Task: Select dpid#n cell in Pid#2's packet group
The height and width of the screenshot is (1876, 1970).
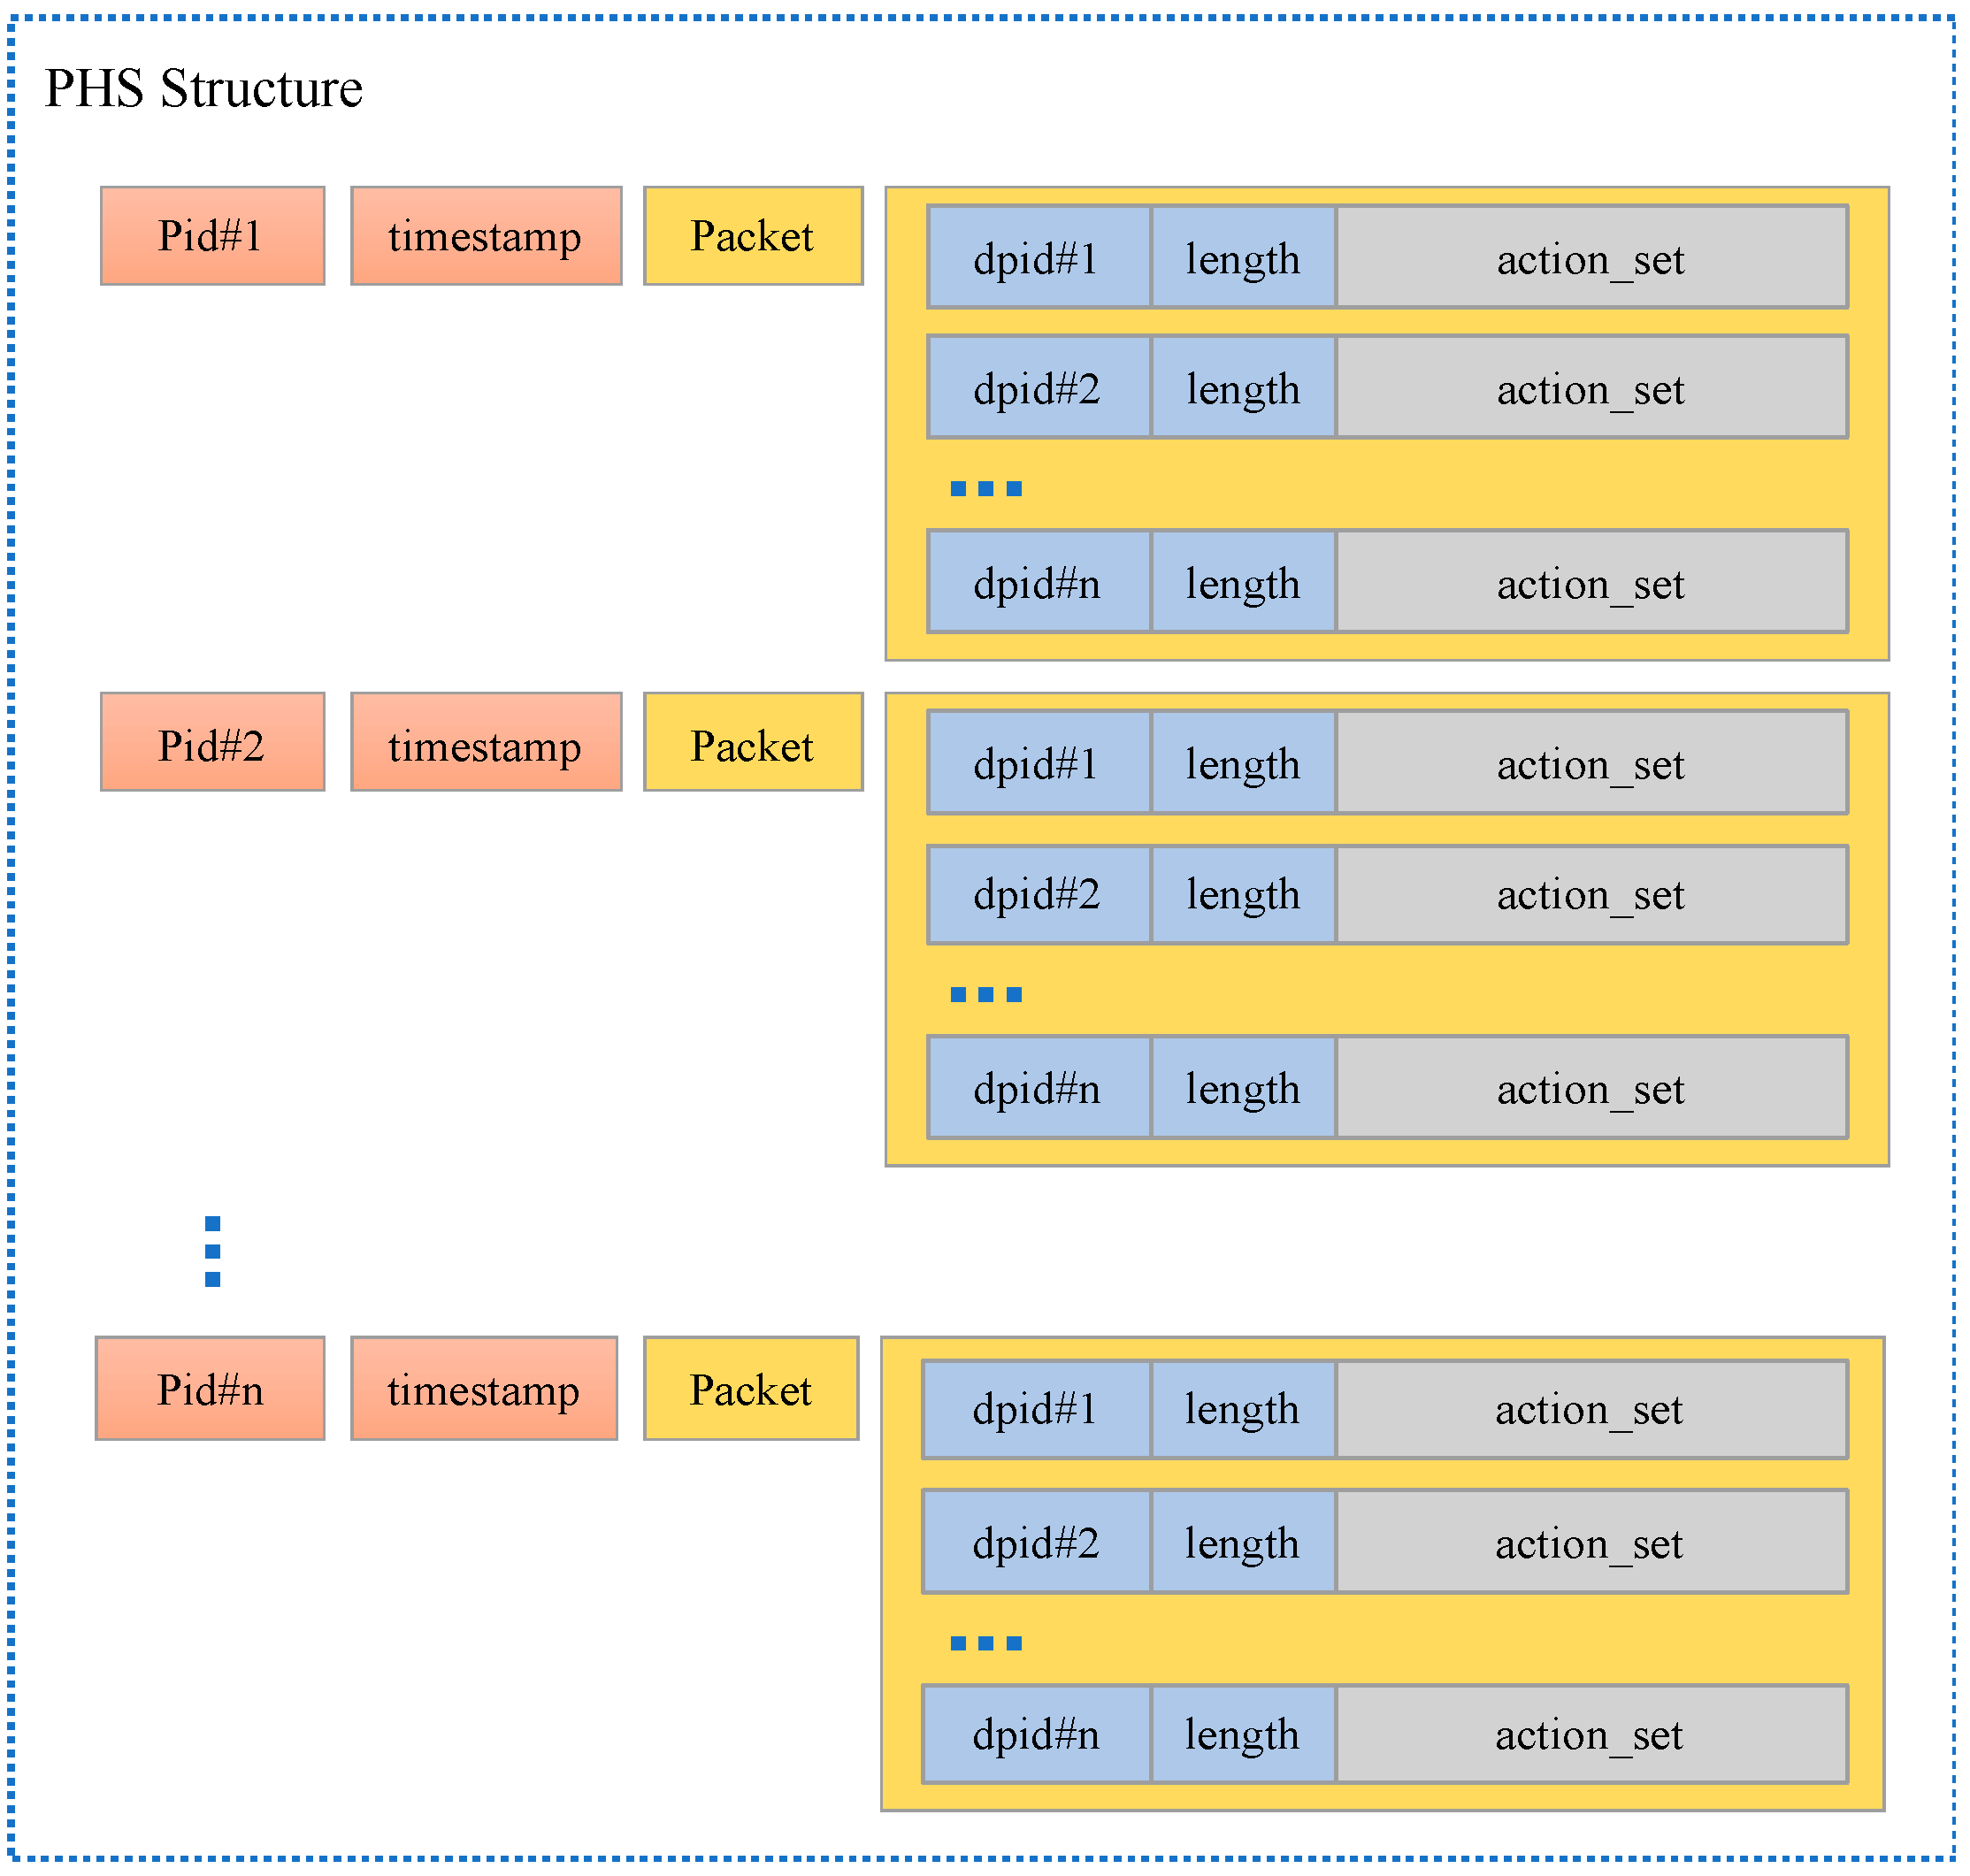Action: tap(1038, 1088)
